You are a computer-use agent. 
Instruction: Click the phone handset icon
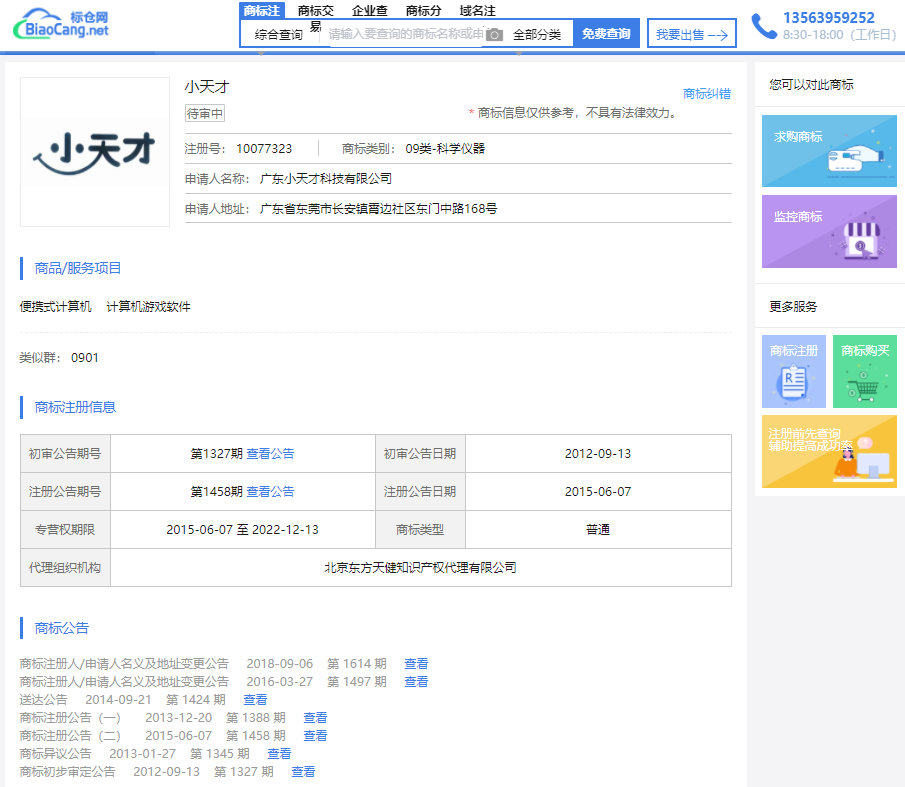pyautogui.click(x=764, y=26)
